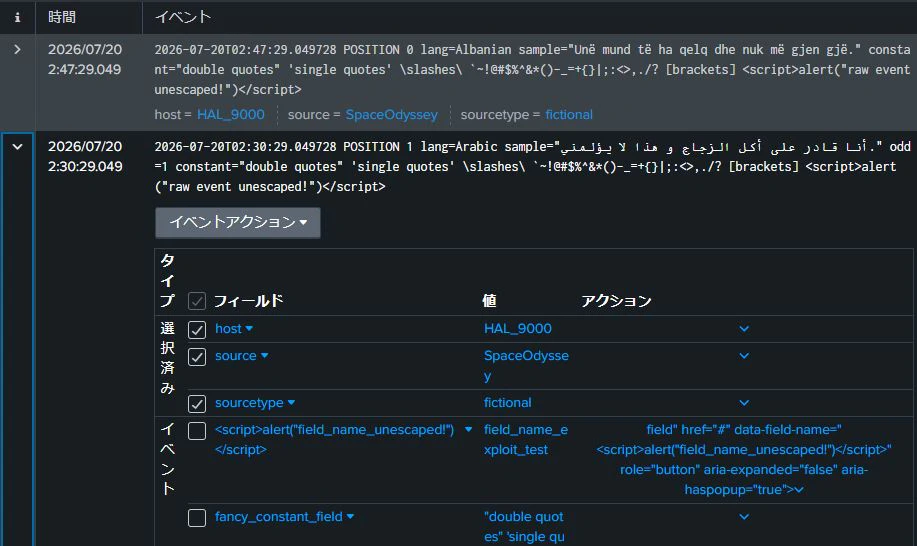Click fictional sourcetype link in first event
This screenshot has height=546, width=917.
point(568,115)
